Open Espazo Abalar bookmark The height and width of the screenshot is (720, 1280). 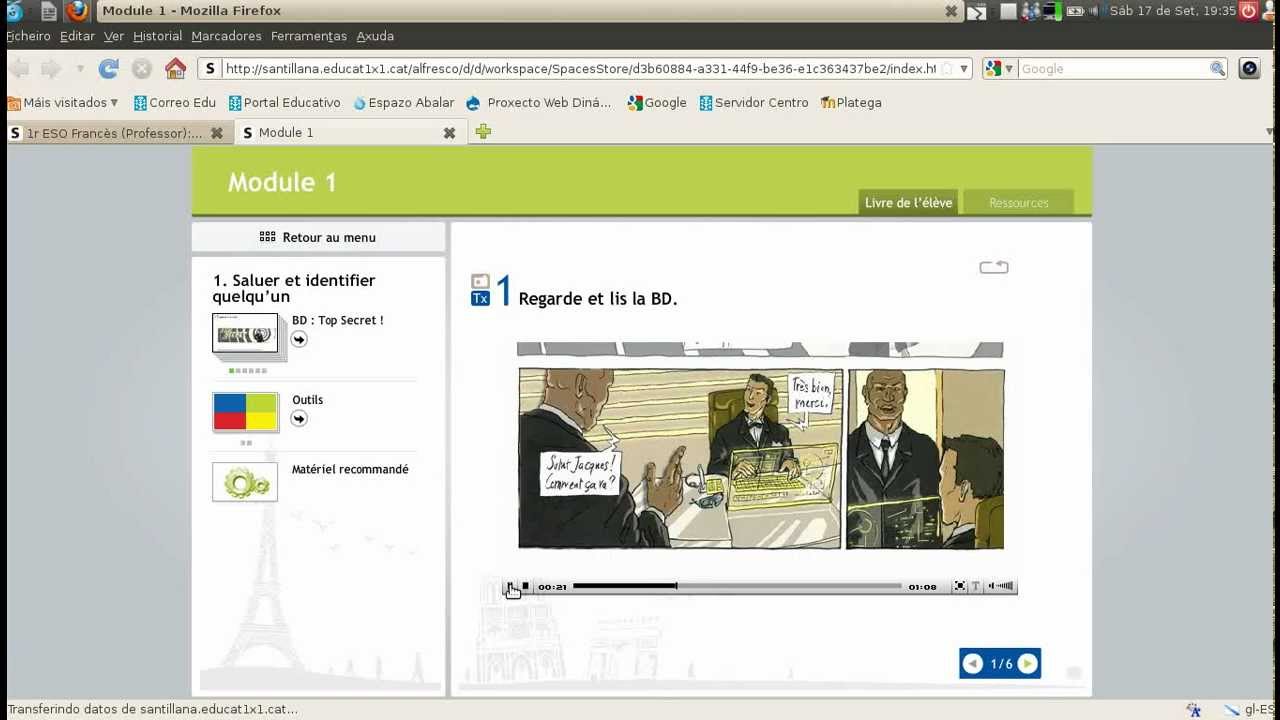coord(402,102)
